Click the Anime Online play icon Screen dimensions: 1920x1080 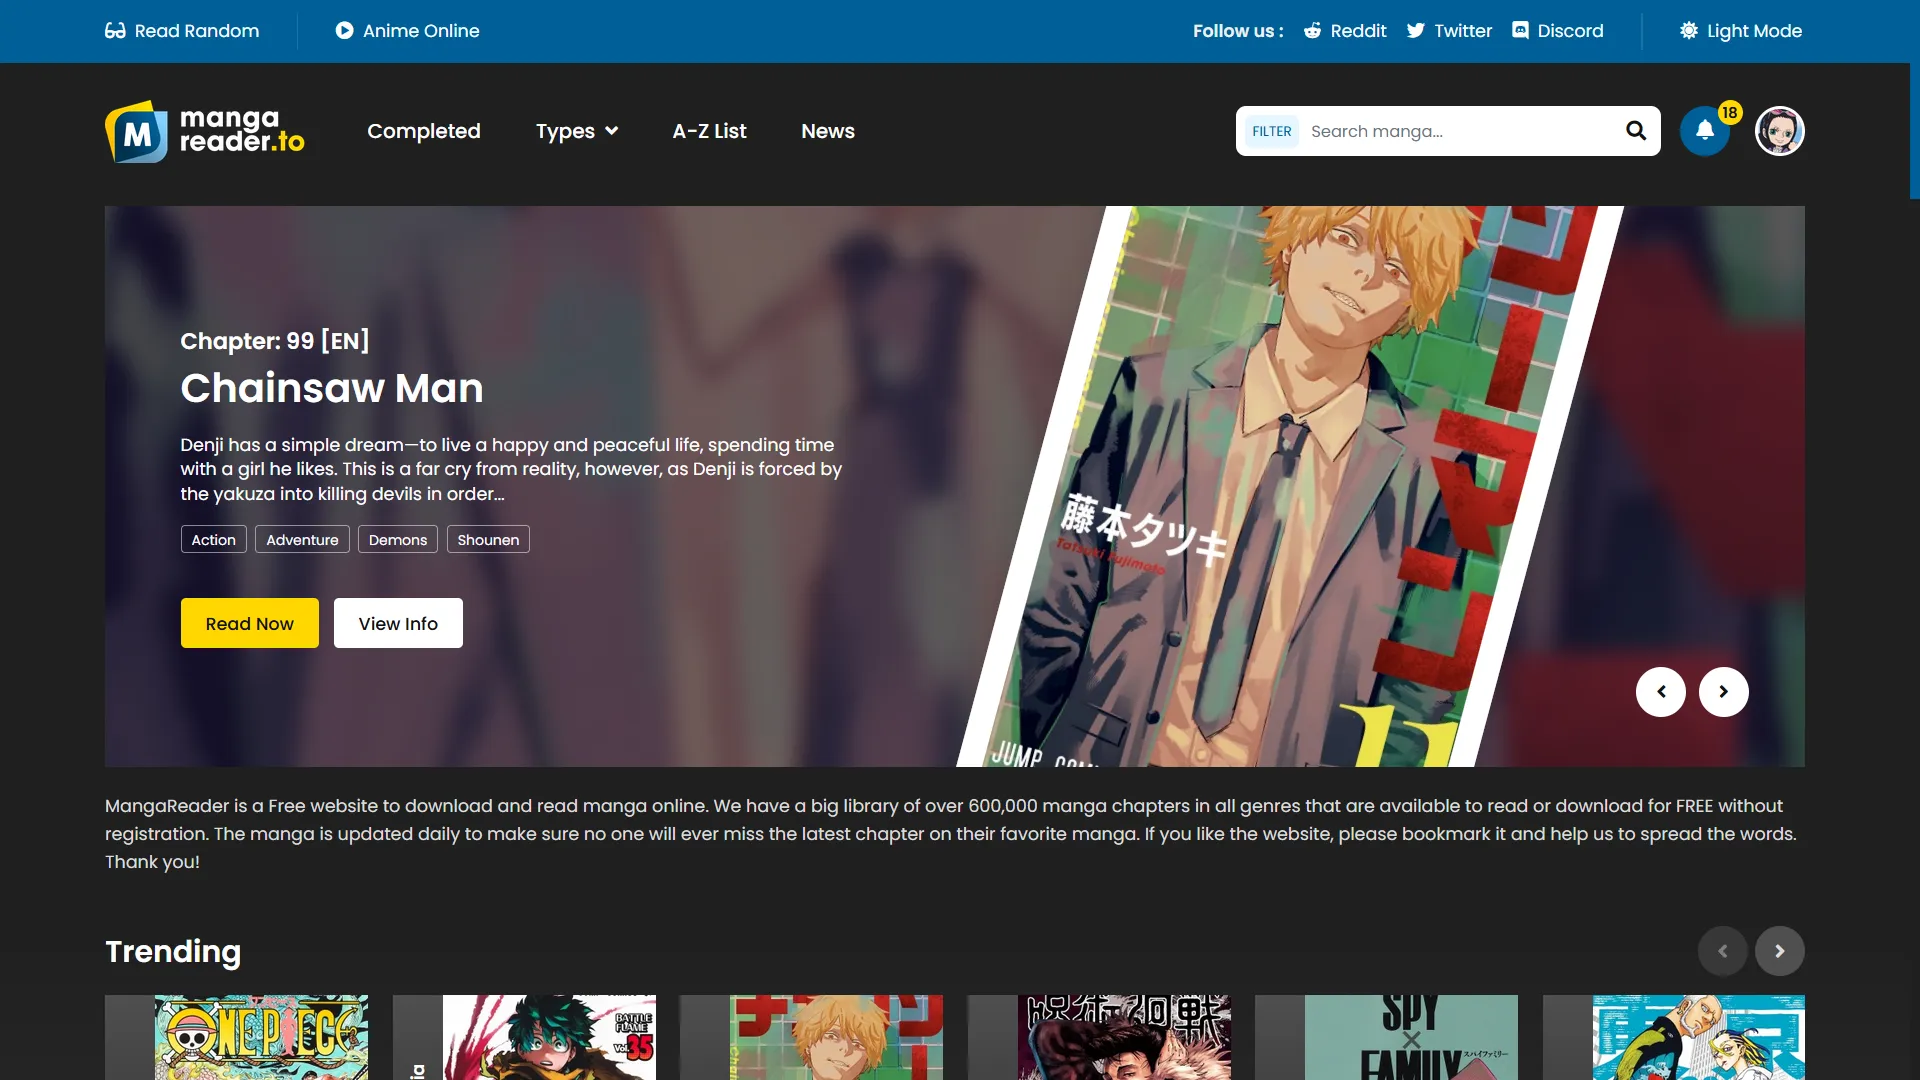pos(344,31)
